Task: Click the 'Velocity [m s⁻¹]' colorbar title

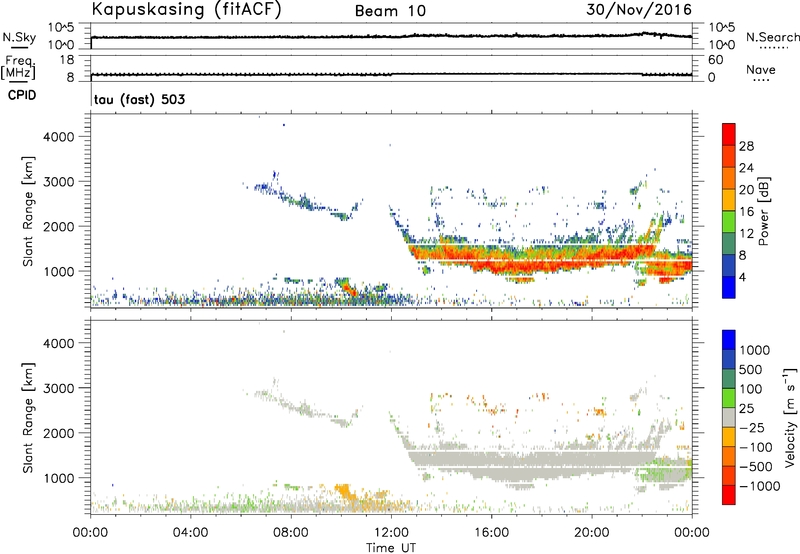Action: pyautogui.click(x=790, y=417)
